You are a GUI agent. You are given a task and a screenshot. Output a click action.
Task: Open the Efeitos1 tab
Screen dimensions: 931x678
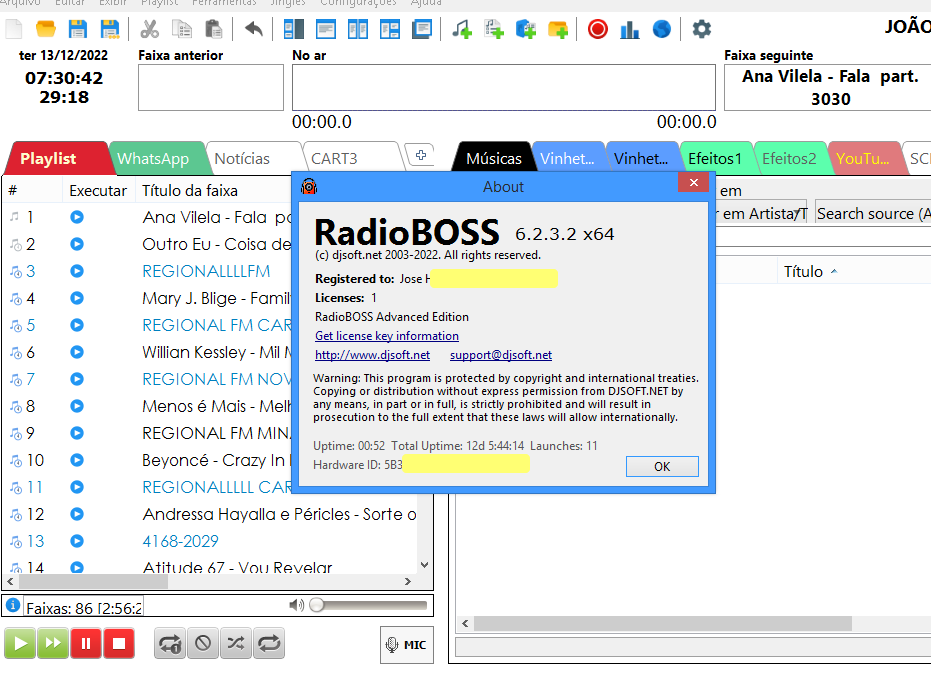click(715, 159)
